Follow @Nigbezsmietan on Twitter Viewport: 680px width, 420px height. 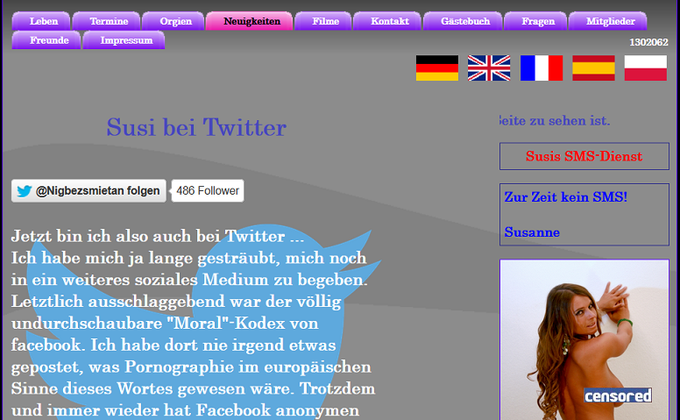88,191
